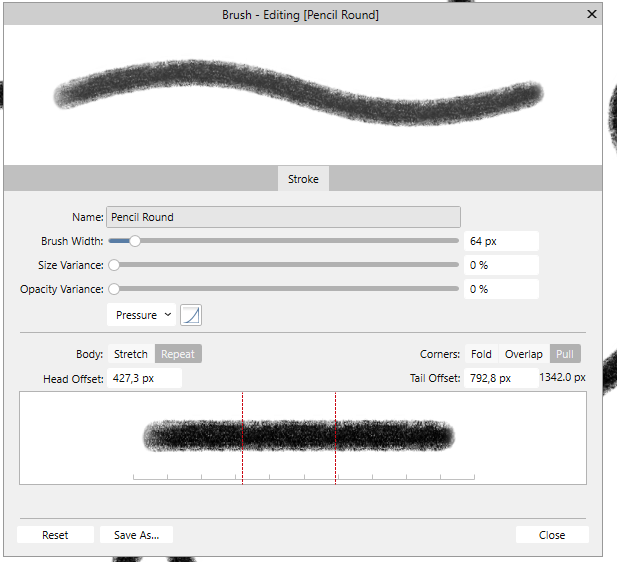Click the Reset button

(55, 535)
